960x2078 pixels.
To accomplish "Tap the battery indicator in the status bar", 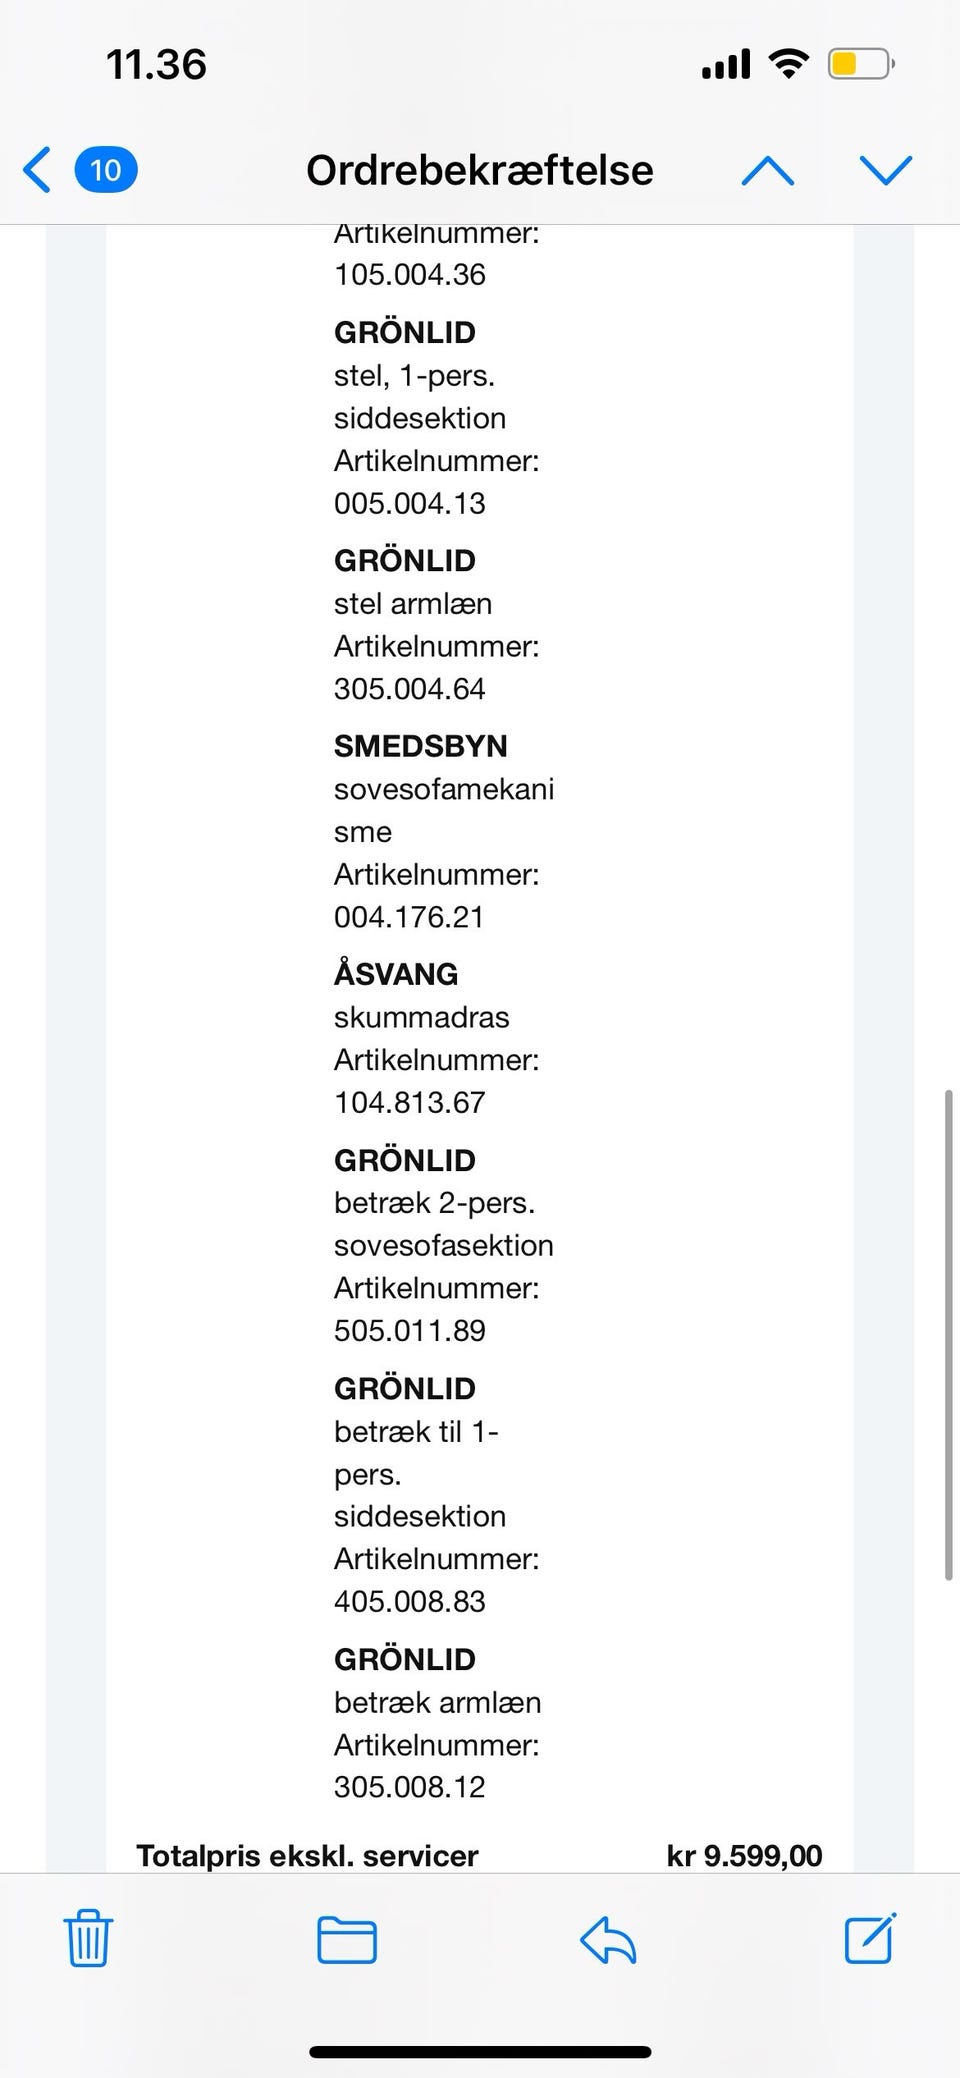I will [x=860, y=65].
